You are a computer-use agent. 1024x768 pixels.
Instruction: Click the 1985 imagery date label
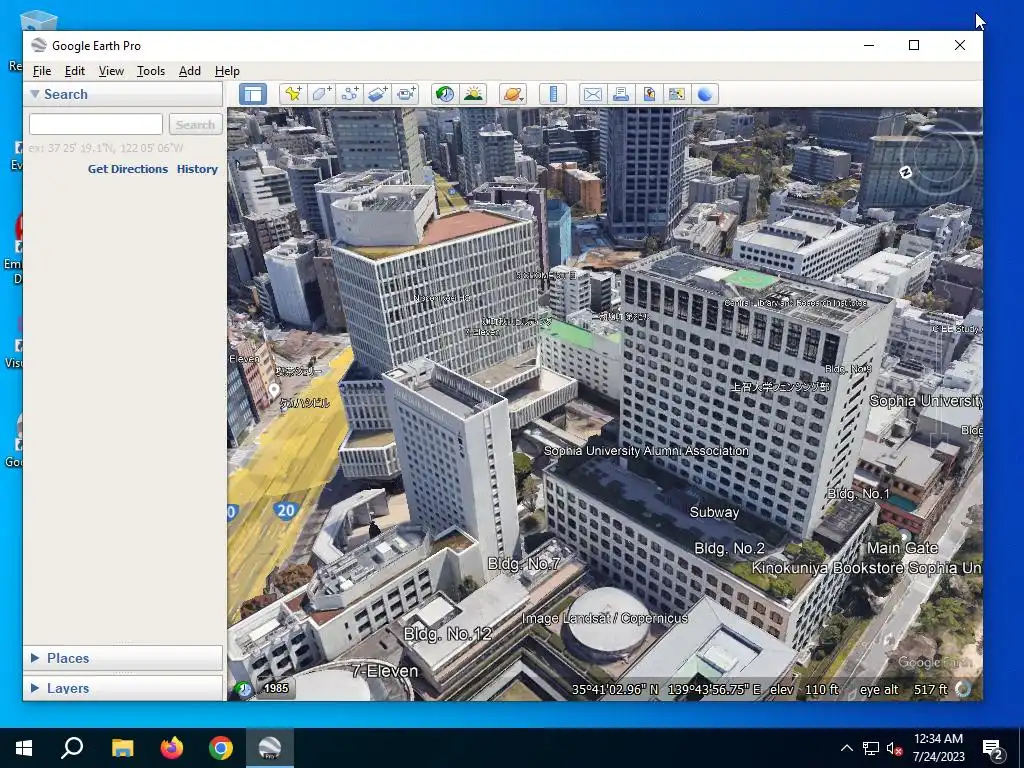pyautogui.click(x=276, y=688)
